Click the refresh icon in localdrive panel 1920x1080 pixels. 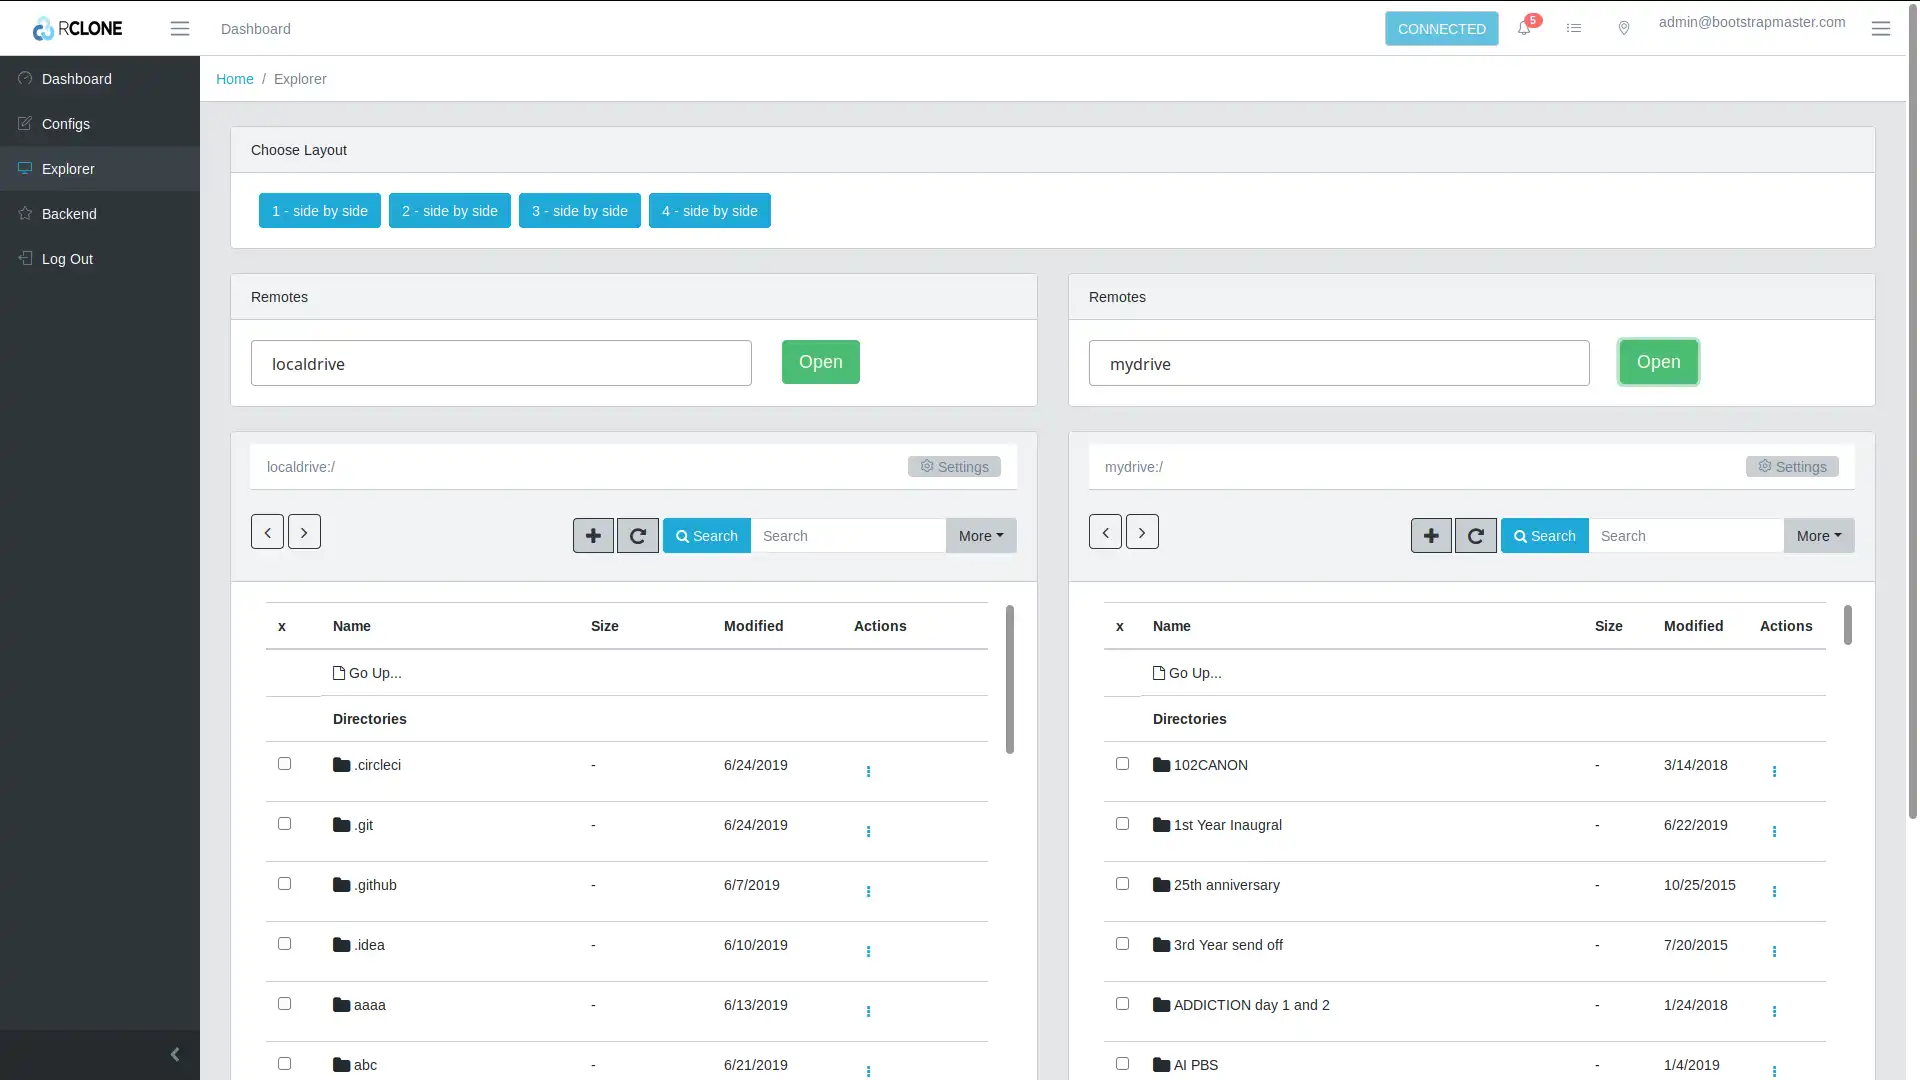point(637,535)
